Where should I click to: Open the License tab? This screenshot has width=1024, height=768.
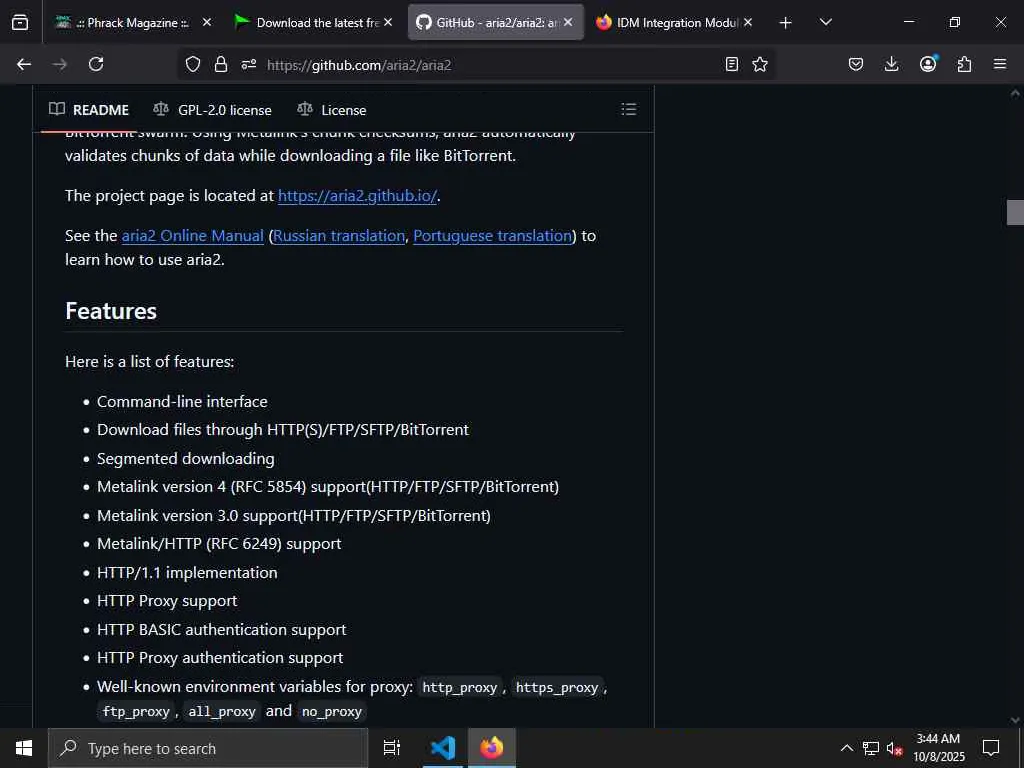[x=332, y=110]
